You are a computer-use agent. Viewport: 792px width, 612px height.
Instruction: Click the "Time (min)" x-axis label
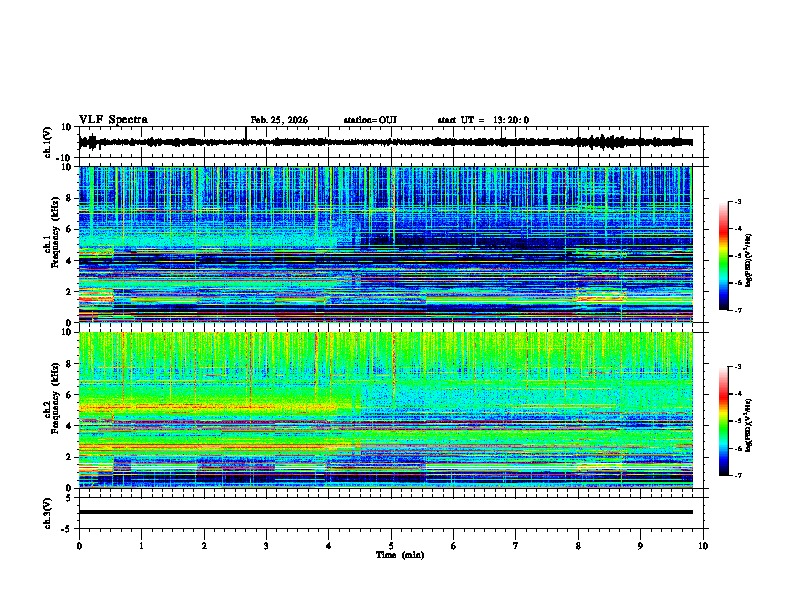(x=400, y=555)
